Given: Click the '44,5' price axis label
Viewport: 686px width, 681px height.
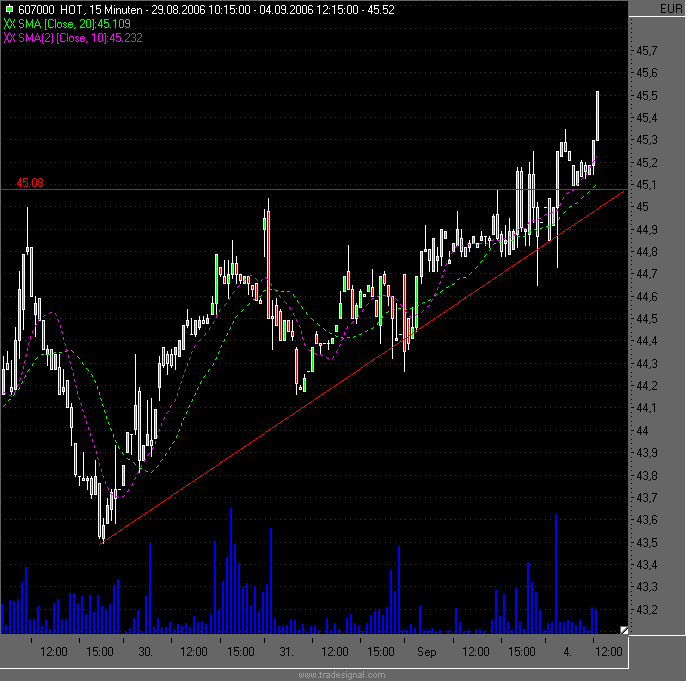Looking at the screenshot, I should [x=647, y=318].
